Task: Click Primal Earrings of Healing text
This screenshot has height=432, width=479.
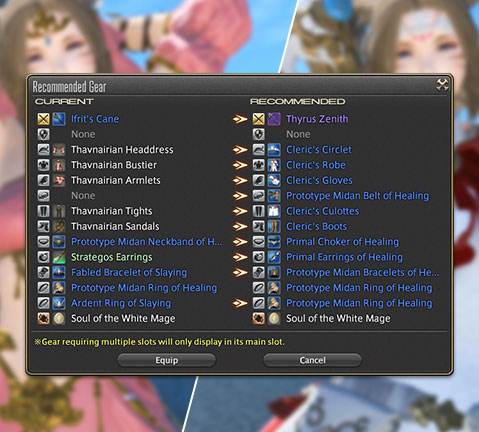Action: (344, 257)
